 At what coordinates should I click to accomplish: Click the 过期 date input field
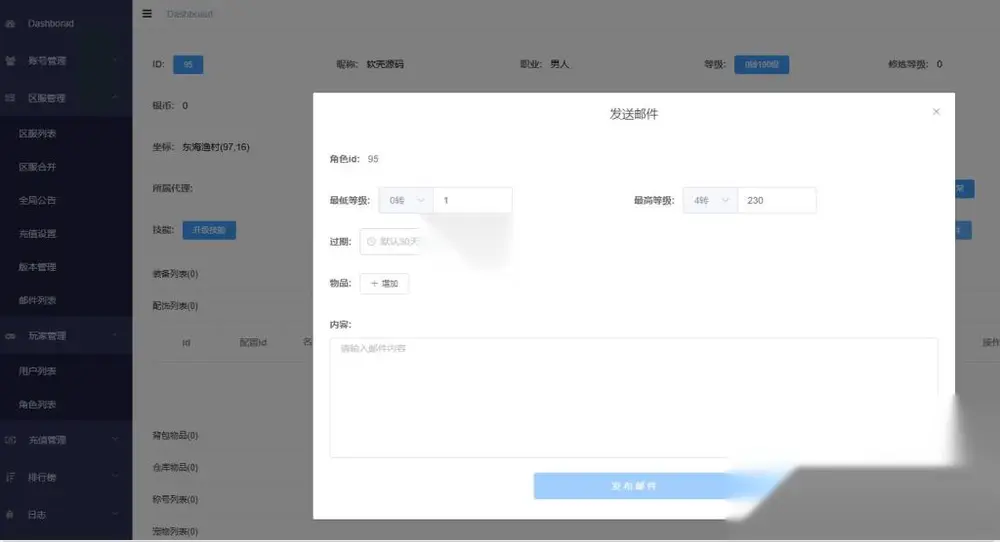[x=390, y=242]
